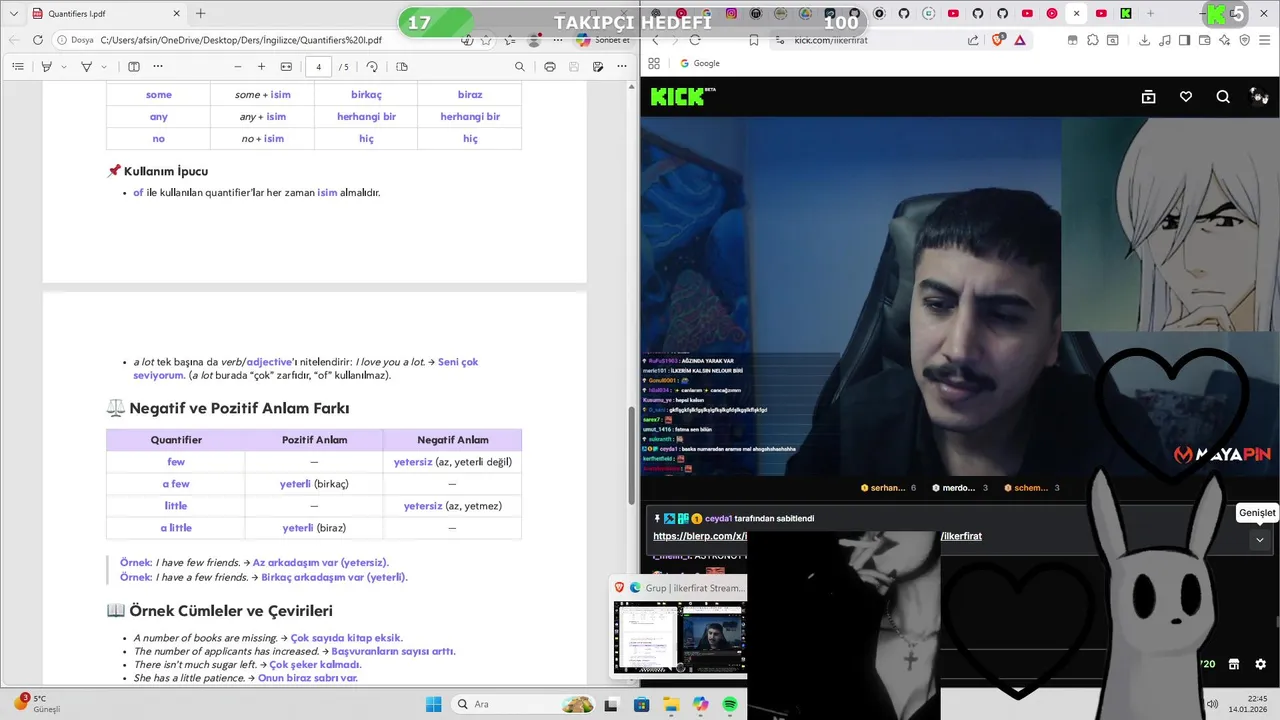
Task: Click the save-as icon in PDF toolbar
Action: 597,66
